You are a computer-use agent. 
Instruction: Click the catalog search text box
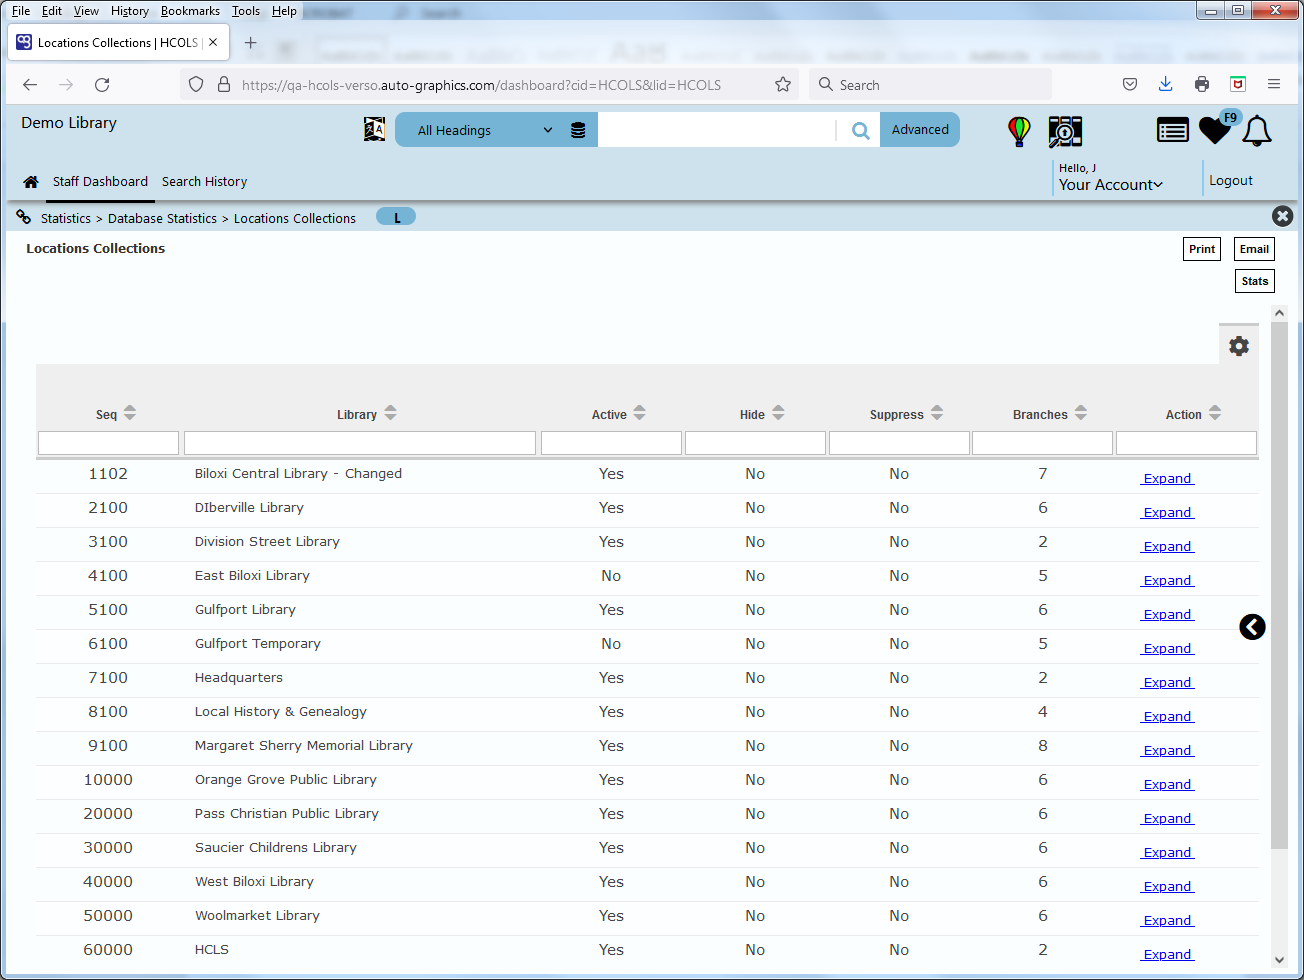[716, 130]
